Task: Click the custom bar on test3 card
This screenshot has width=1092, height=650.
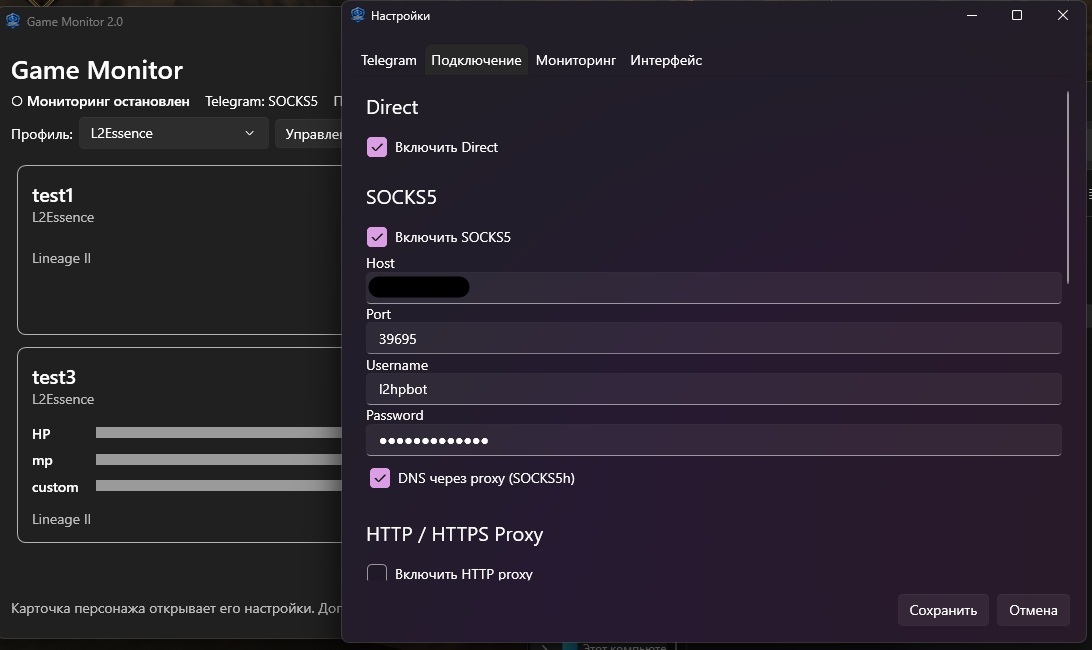Action: point(219,486)
